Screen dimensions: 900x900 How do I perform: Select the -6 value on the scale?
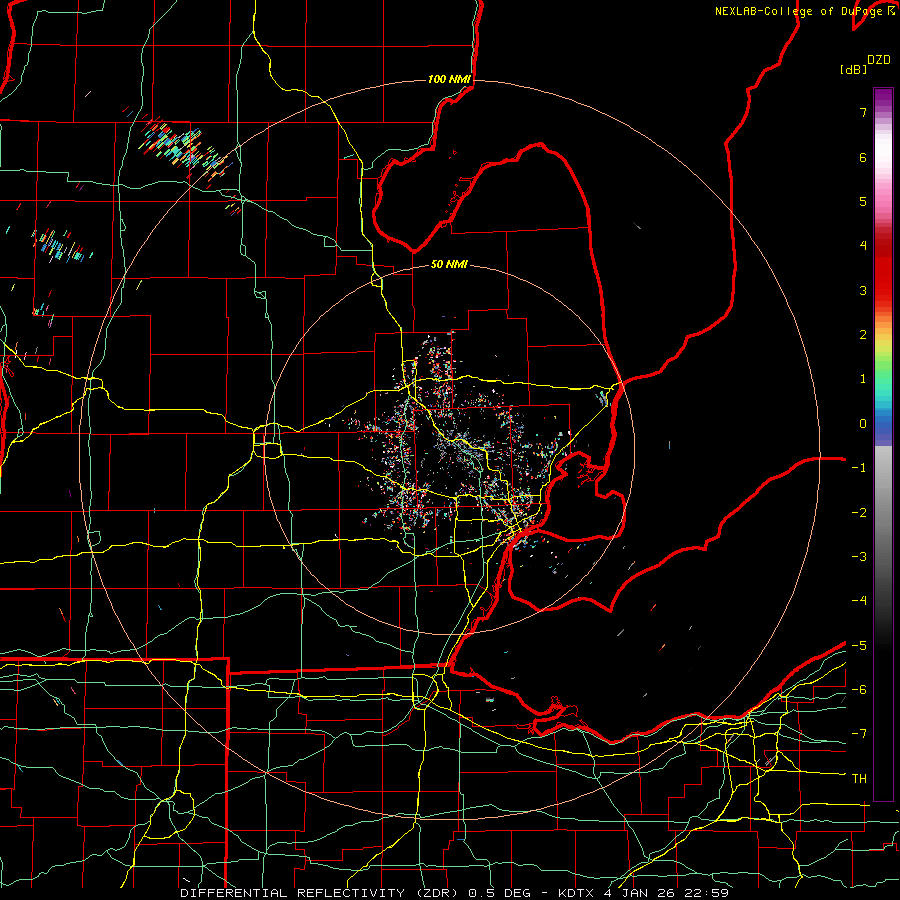(859, 690)
